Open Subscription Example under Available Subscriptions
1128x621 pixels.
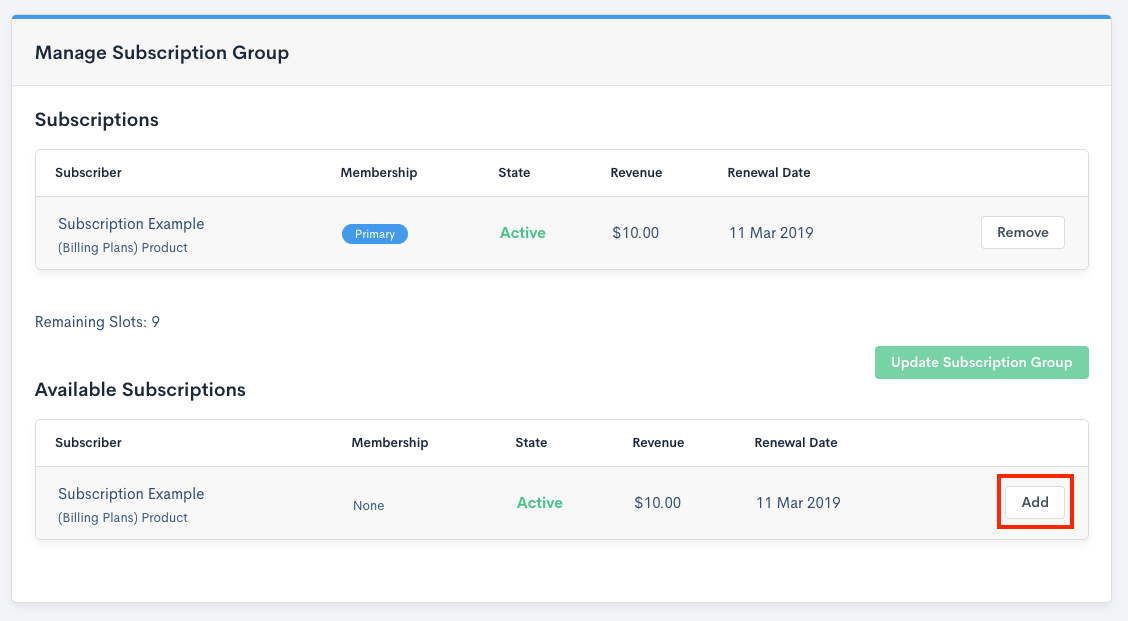pyautogui.click(x=131, y=494)
